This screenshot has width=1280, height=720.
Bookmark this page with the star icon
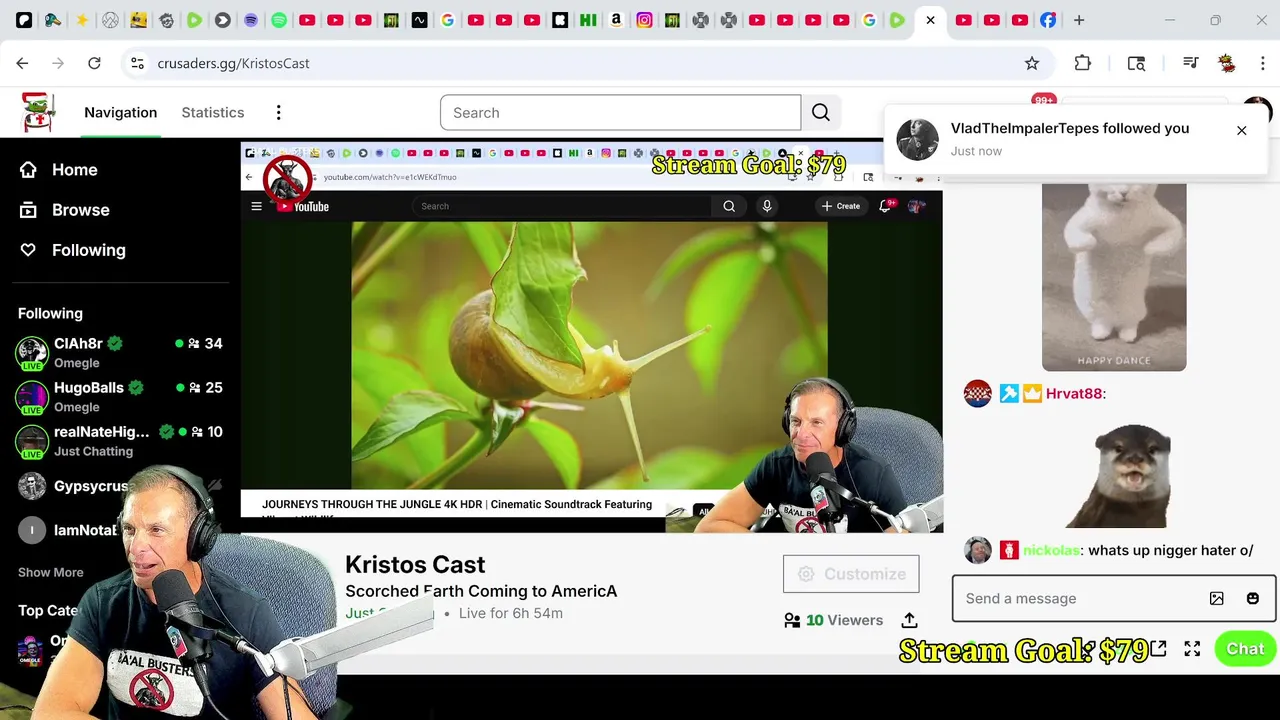pos(1032,63)
